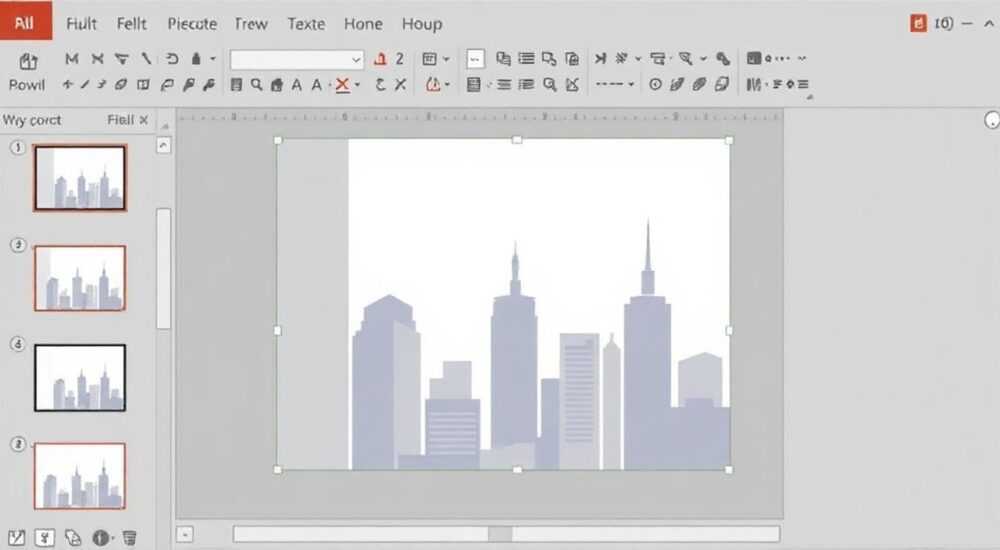Expand the magnifier pen dropdown arrow
This screenshot has height=550, width=1000.
[703, 59]
